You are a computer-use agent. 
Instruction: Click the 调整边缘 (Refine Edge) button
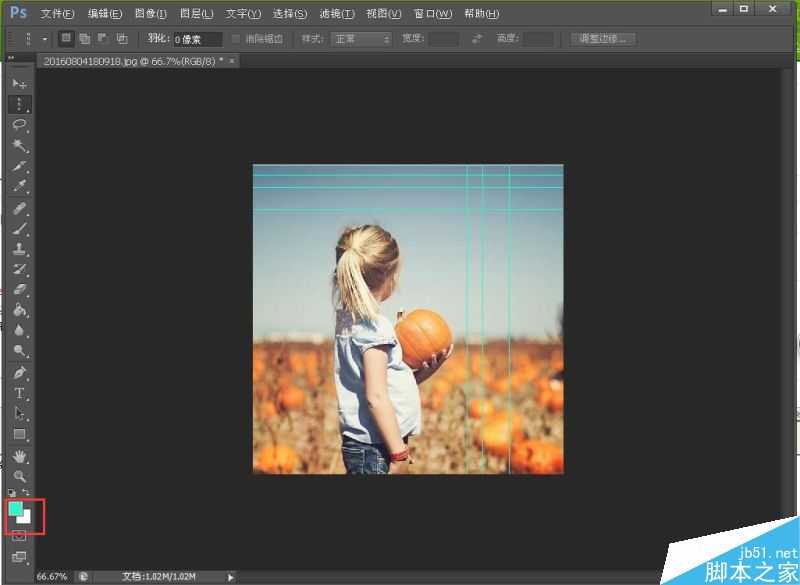click(603, 39)
